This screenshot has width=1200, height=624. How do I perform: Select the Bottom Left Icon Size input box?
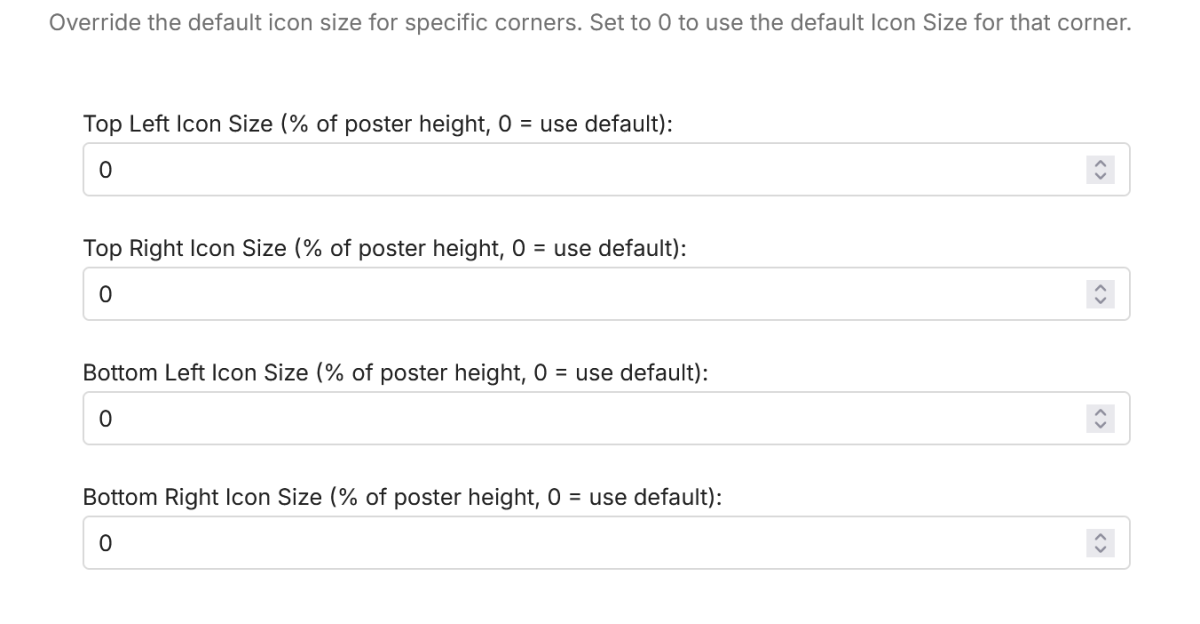click(580, 418)
